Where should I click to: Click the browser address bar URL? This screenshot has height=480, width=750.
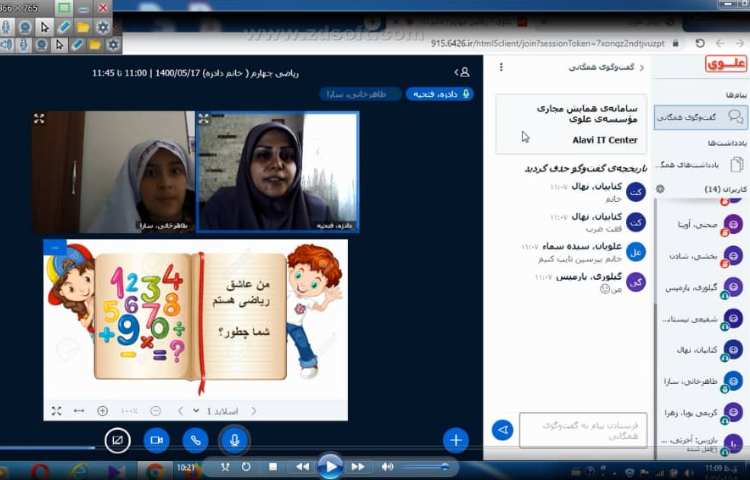click(547, 43)
